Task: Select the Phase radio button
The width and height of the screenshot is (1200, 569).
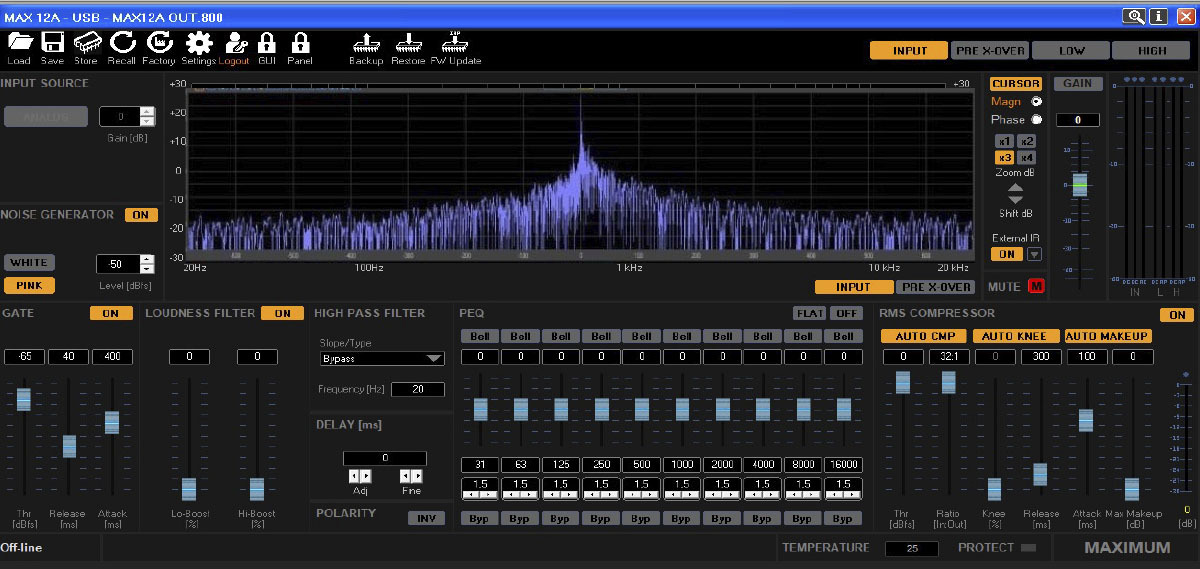Action: 1036,119
